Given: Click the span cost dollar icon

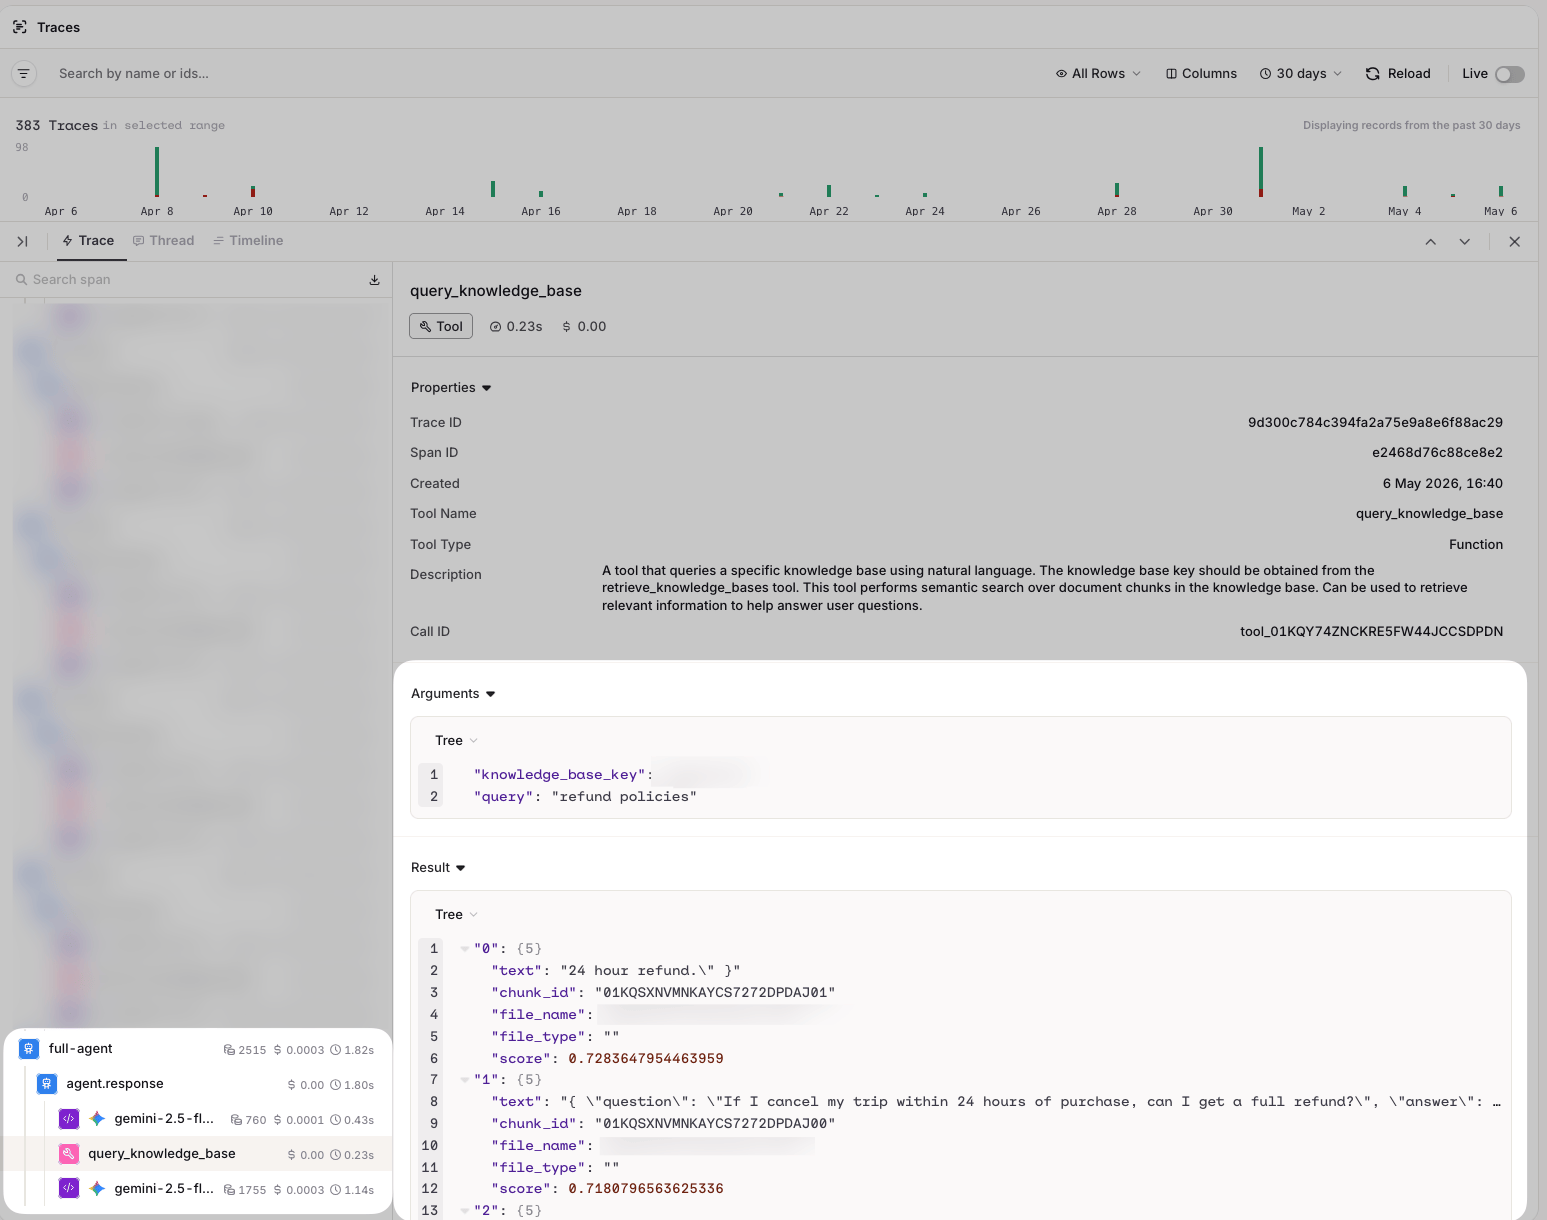Looking at the screenshot, I should [x=567, y=327].
